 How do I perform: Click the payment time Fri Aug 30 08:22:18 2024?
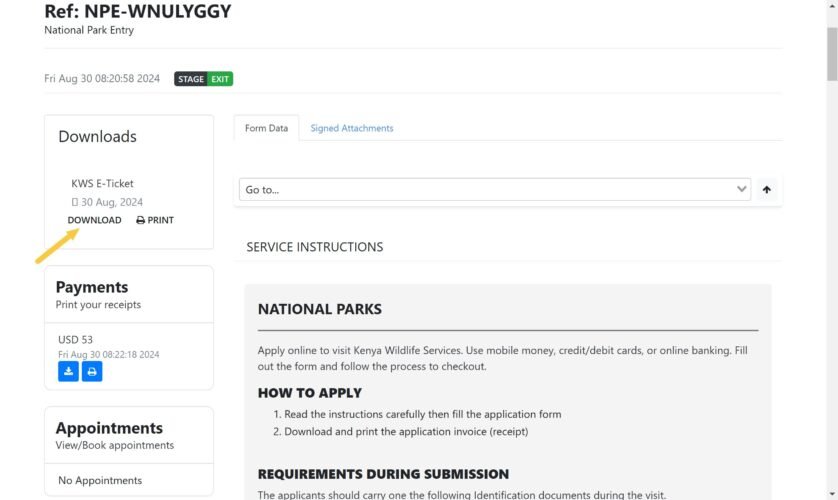tap(108, 355)
